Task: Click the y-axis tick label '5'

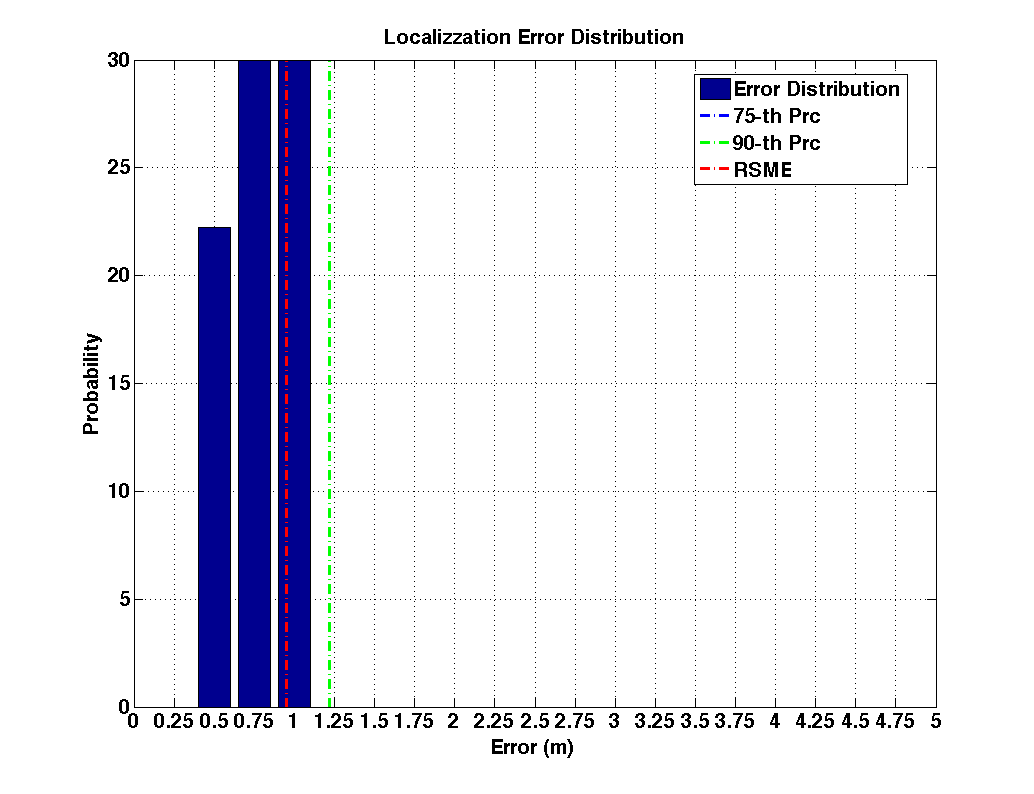Action: [125, 599]
